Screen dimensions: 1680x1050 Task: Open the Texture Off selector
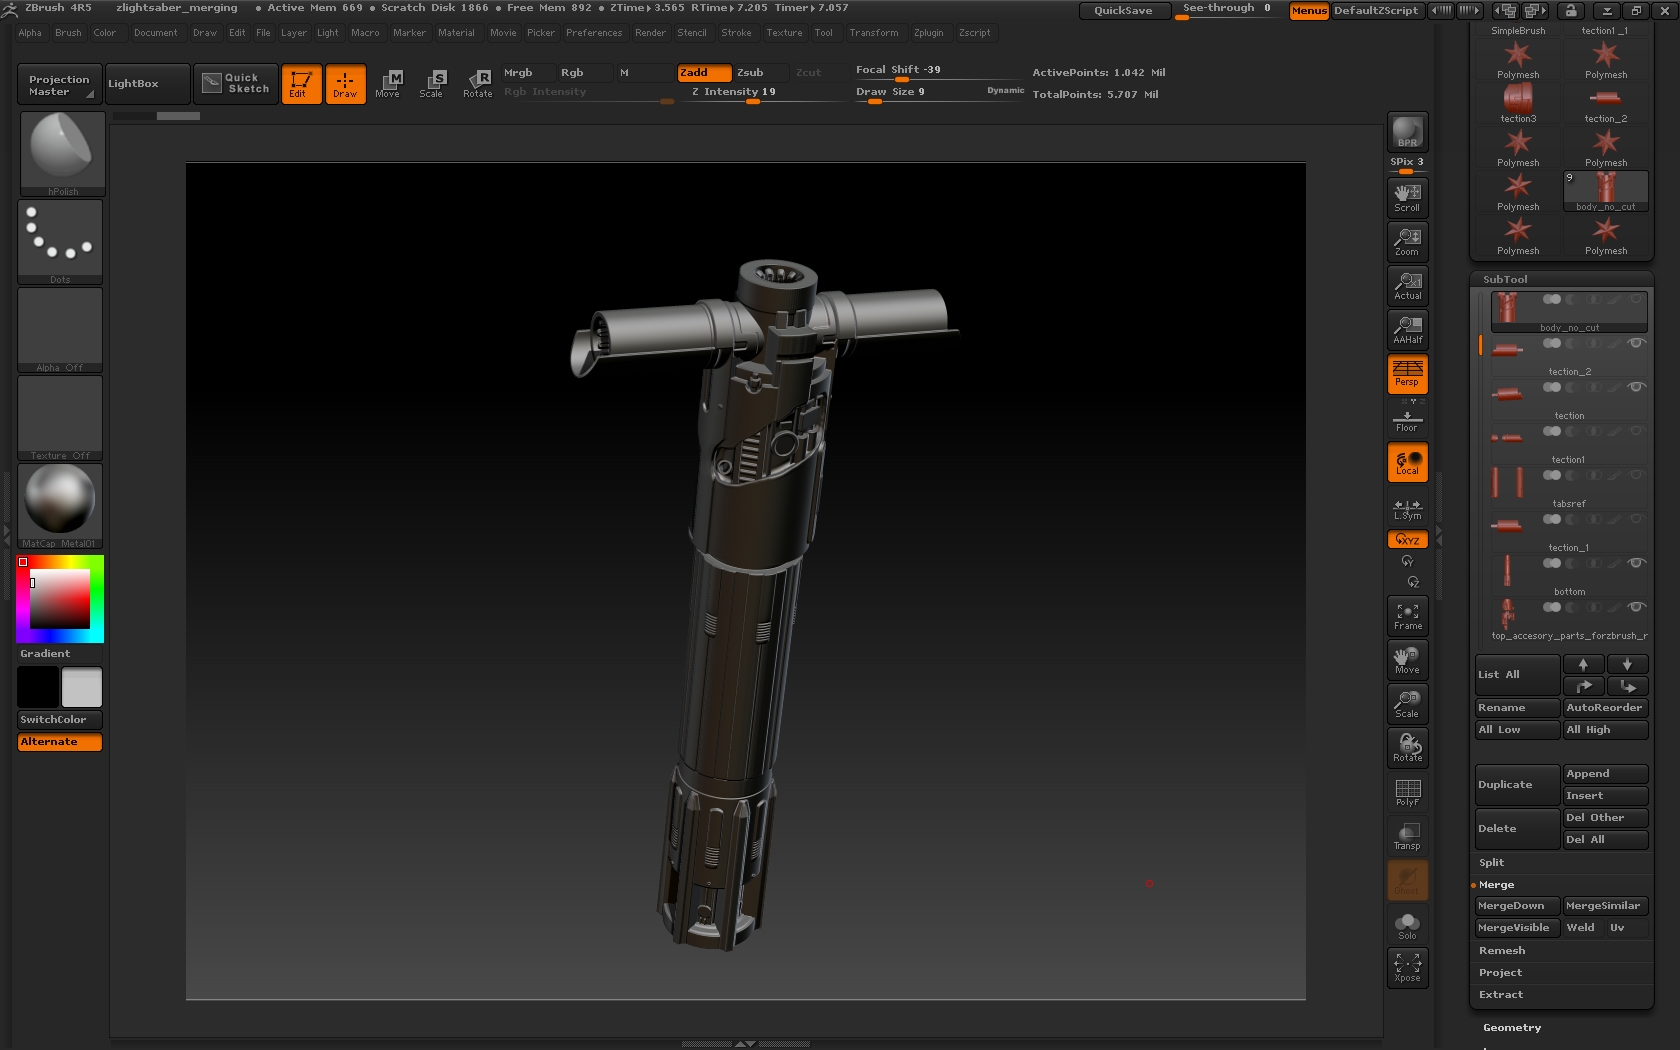(60, 418)
